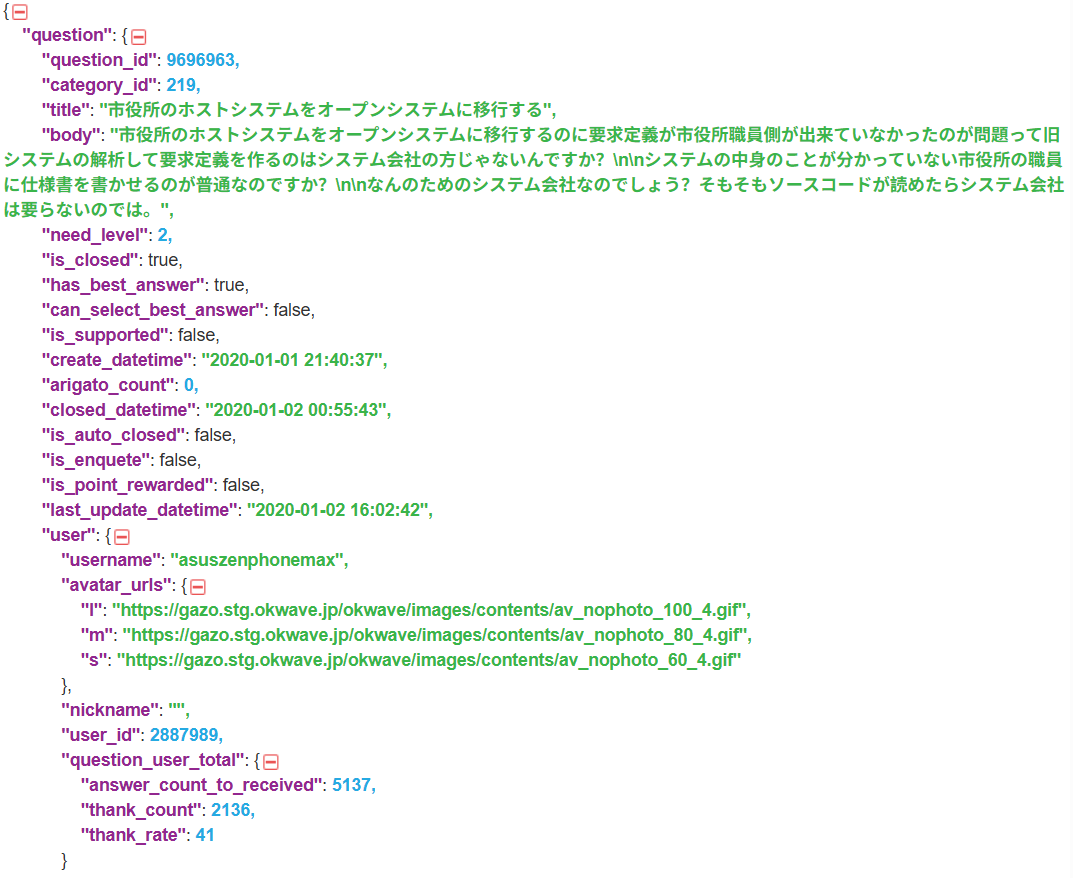Collapse the "question" object node
The height and width of the screenshot is (878, 1073).
point(139,35)
